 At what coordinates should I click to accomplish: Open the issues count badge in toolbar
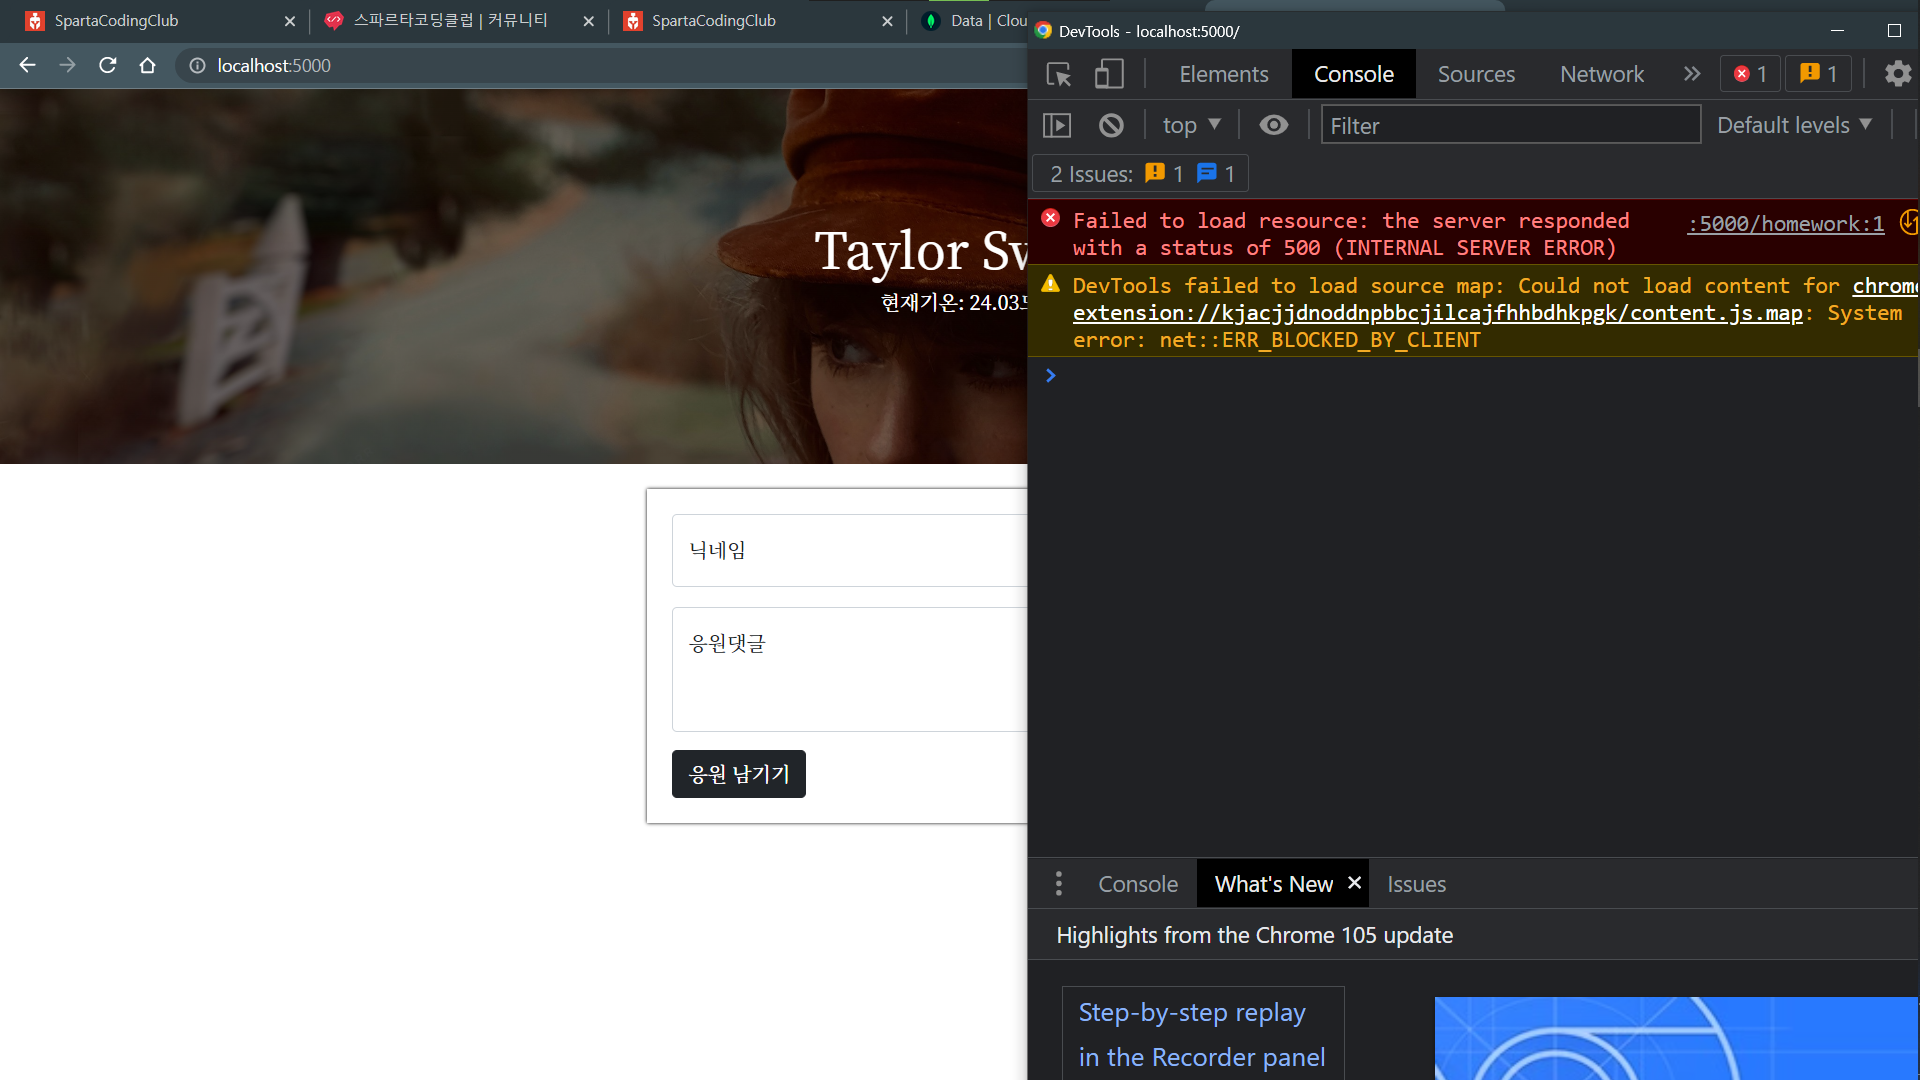(1818, 74)
